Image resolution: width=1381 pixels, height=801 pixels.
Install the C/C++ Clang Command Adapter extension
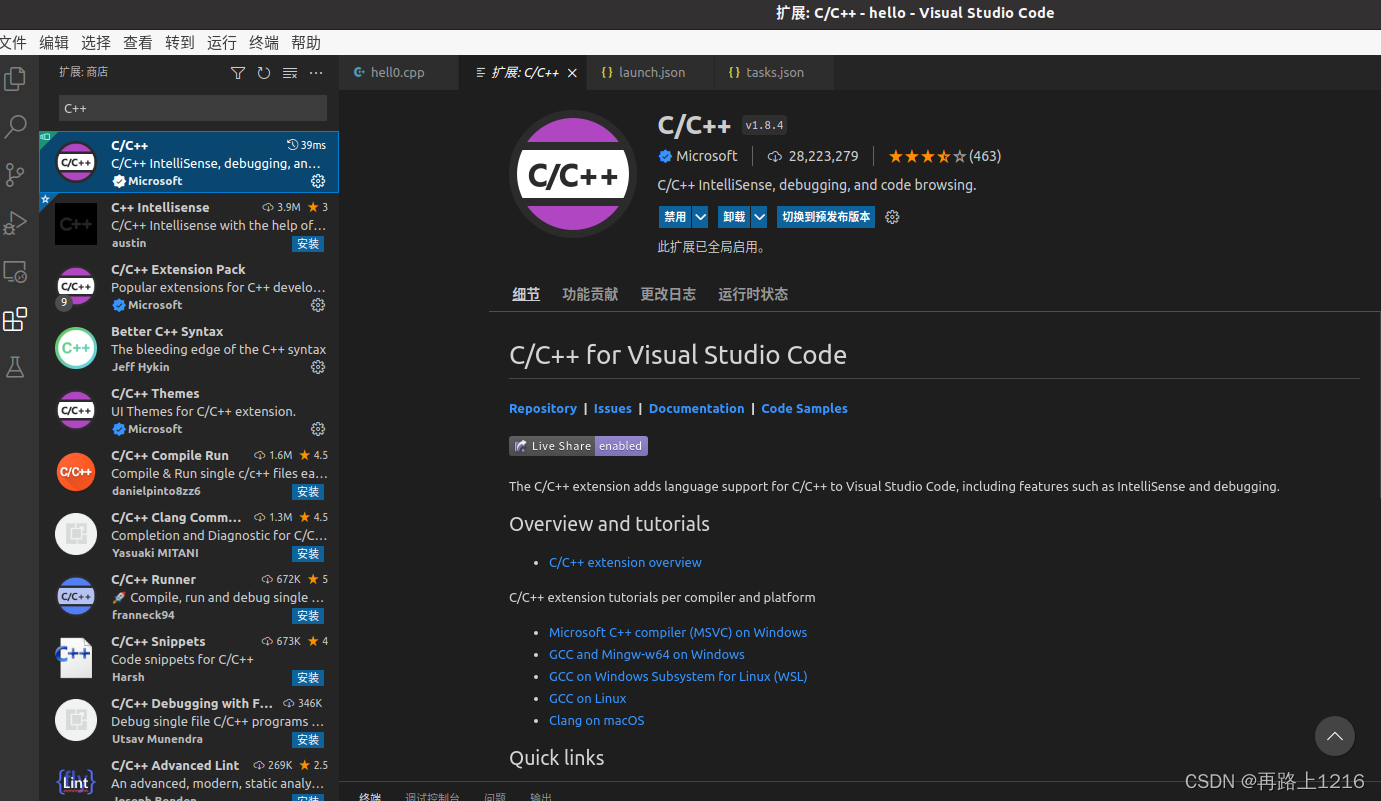coord(308,554)
